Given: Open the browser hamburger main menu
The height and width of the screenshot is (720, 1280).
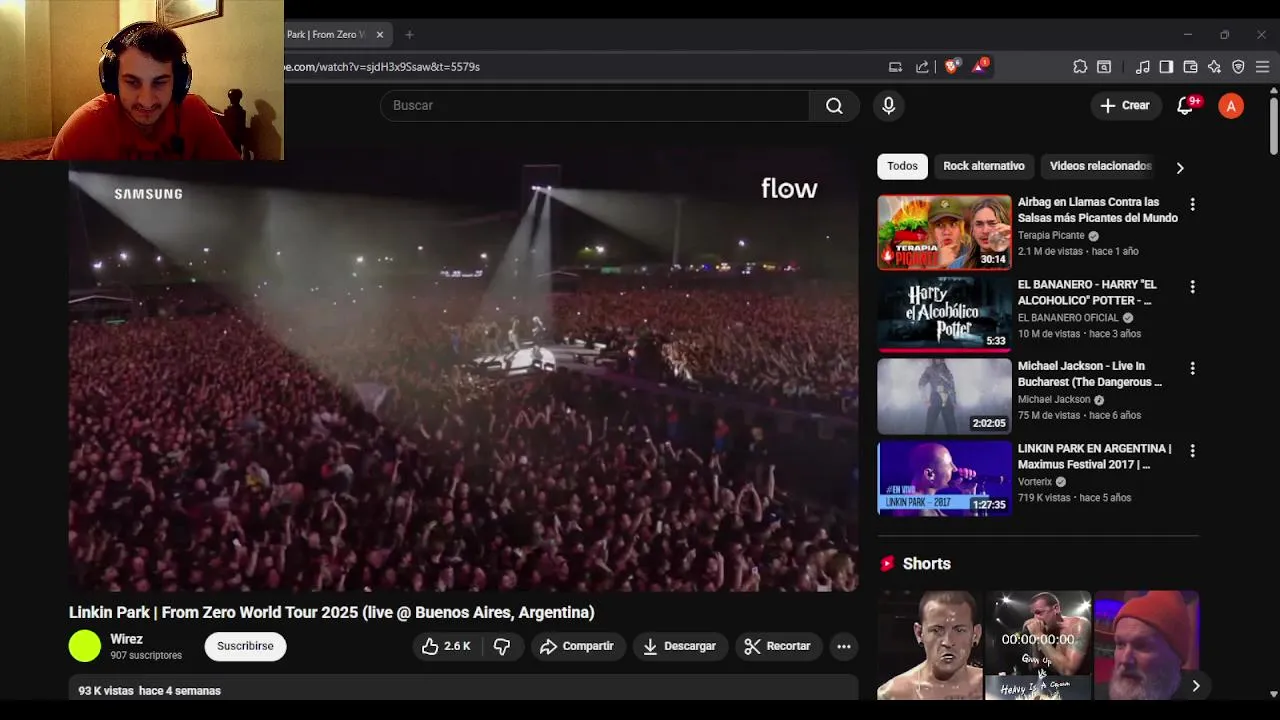Looking at the screenshot, I should coord(1262,67).
